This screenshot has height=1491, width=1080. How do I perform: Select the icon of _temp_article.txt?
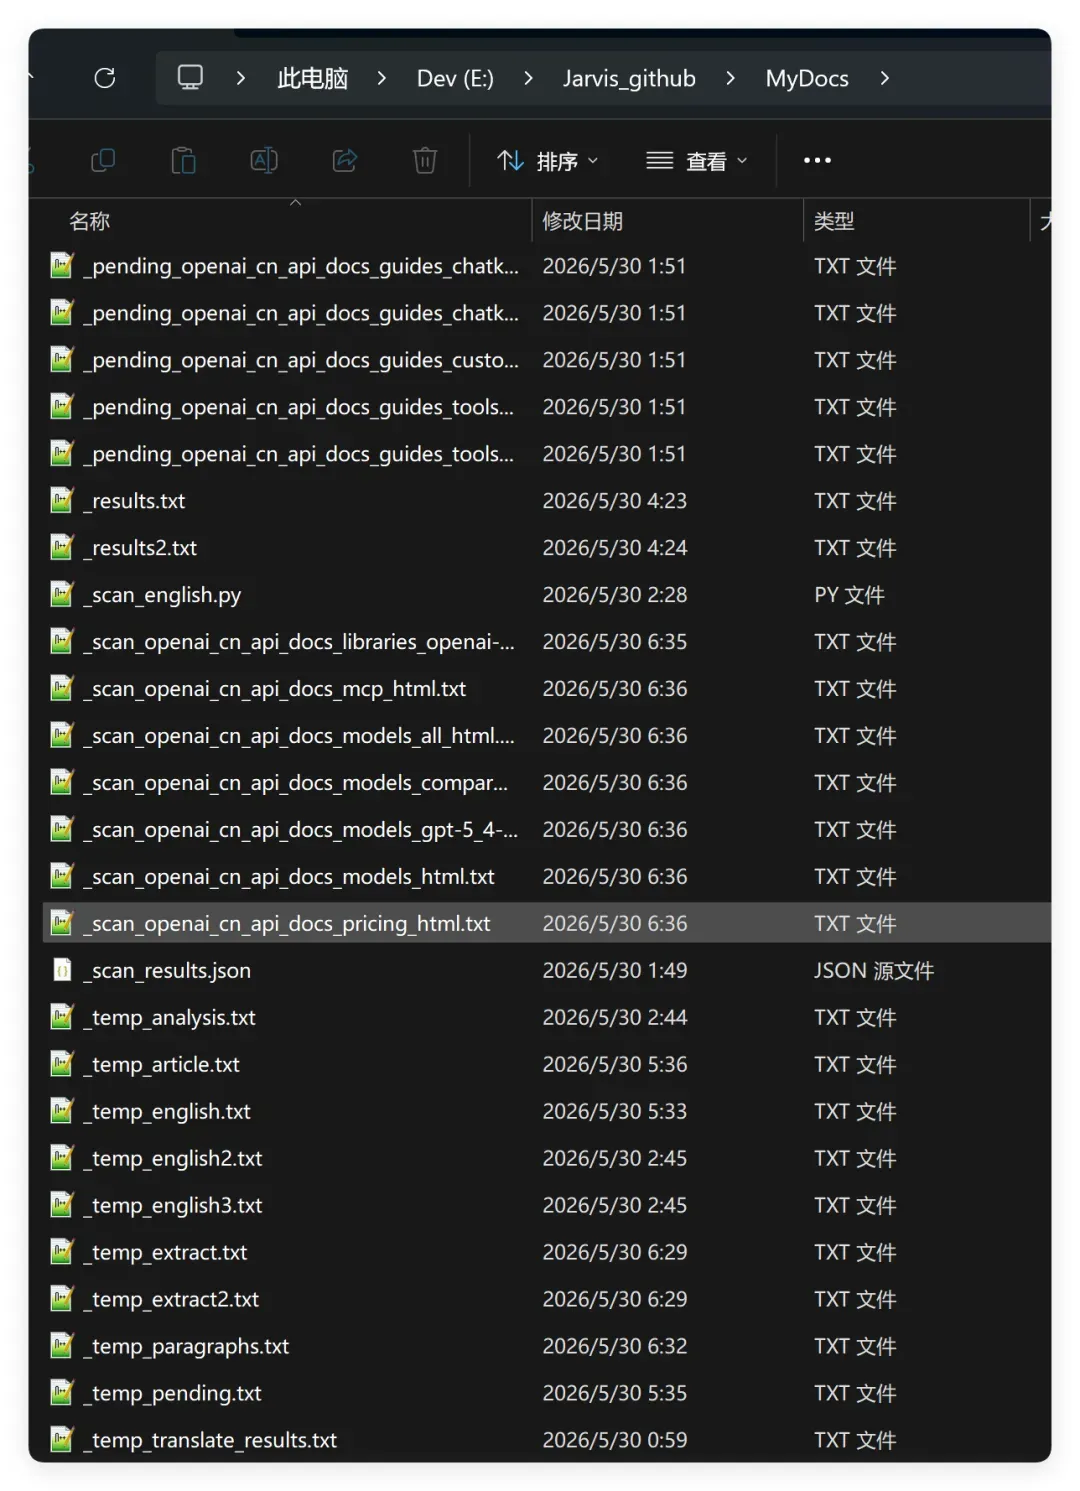tap(62, 1064)
